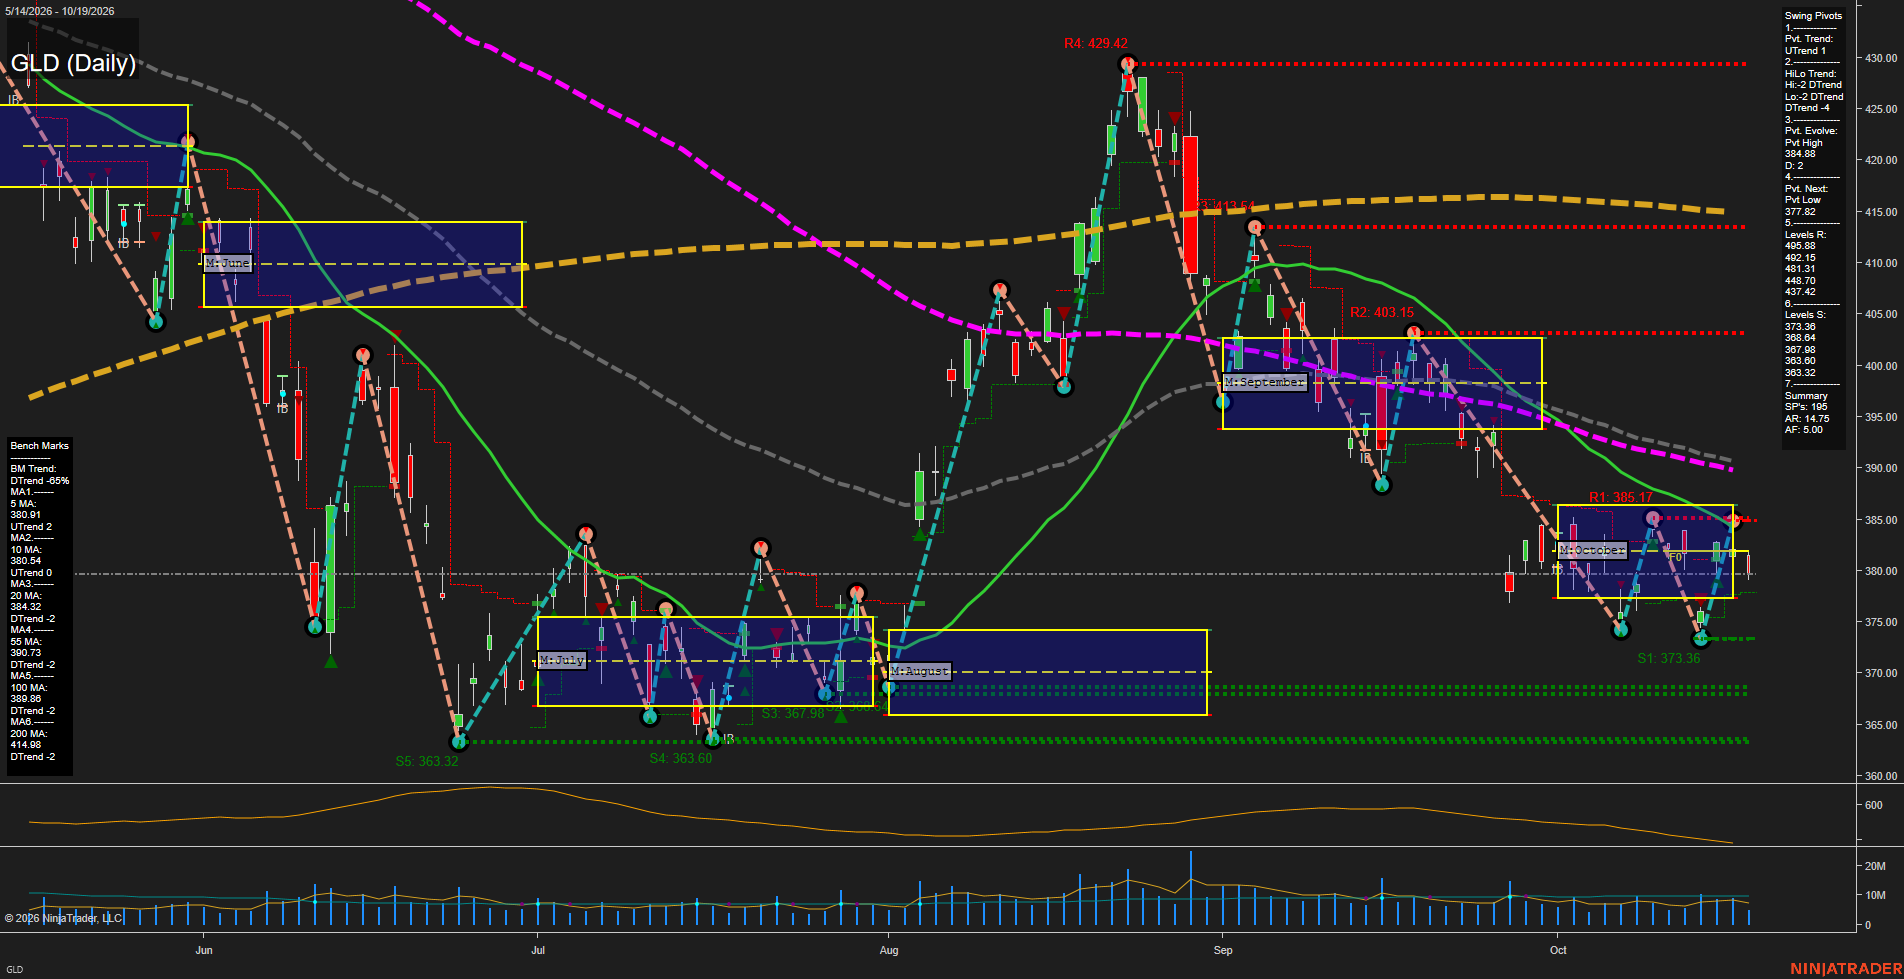This screenshot has height=979, width=1904.
Task: Click the Summary SP's: 195 entry
Action: [1806, 407]
